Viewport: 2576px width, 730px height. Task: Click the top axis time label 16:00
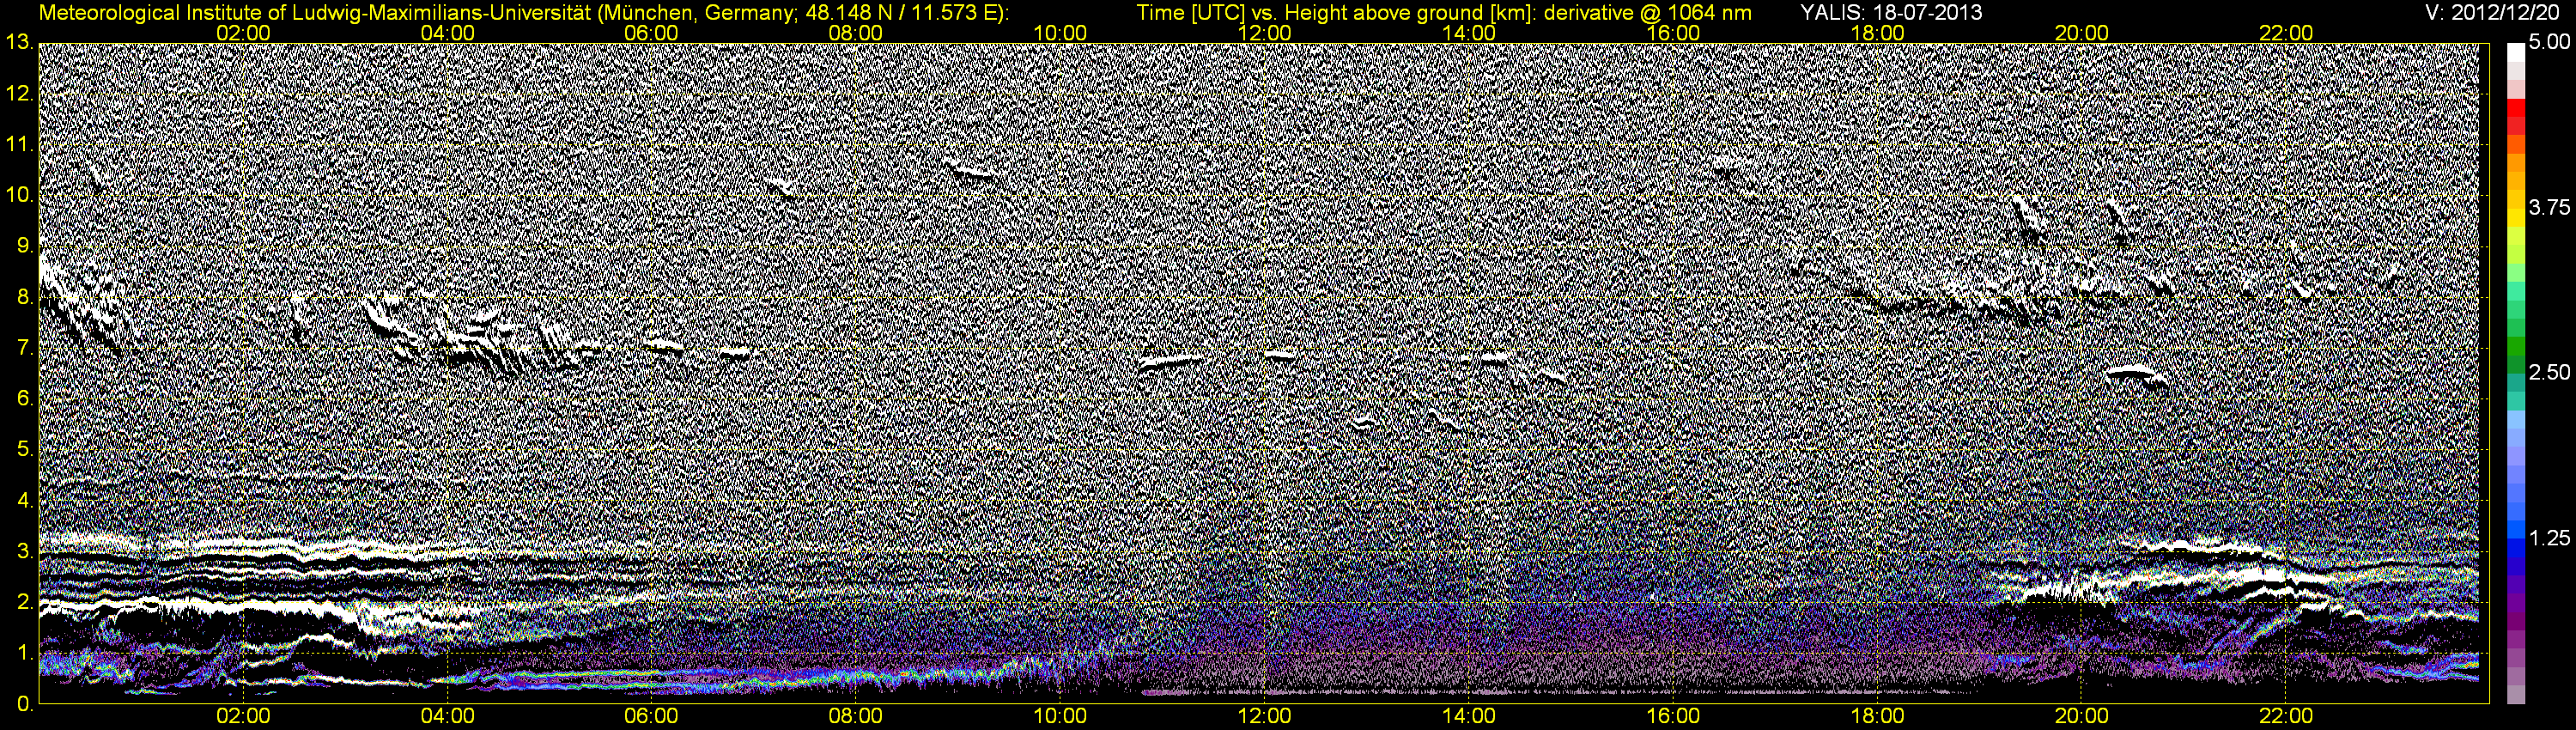[1673, 33]
